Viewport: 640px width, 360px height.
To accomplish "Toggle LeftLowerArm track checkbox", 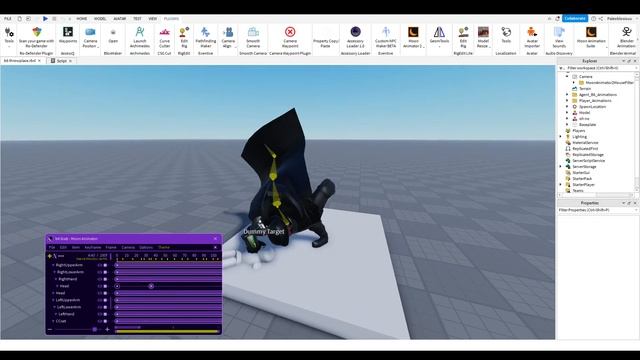I will (x=105, y=307).
